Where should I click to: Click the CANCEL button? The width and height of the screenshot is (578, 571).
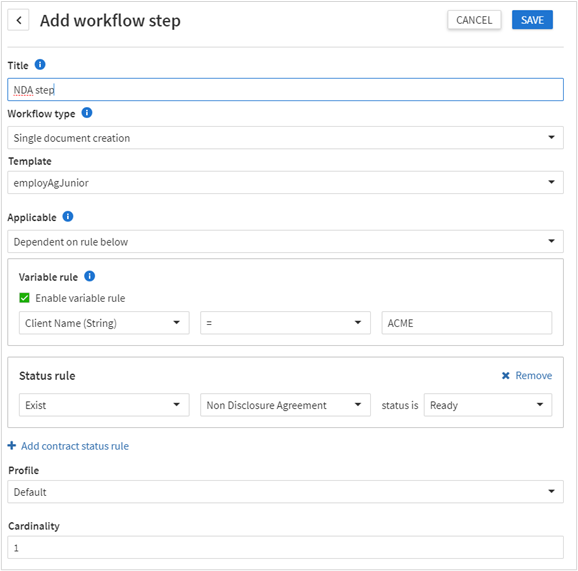[474, 20]
